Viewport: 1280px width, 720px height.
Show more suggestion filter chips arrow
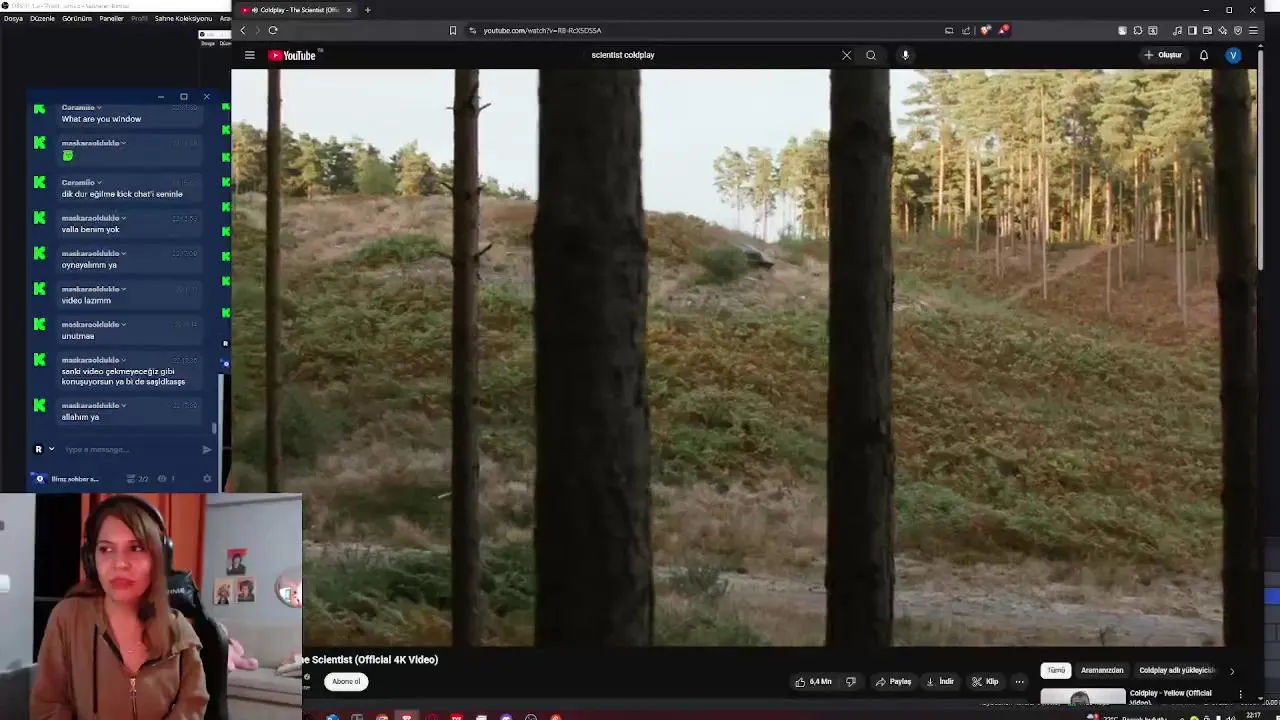1232,671
